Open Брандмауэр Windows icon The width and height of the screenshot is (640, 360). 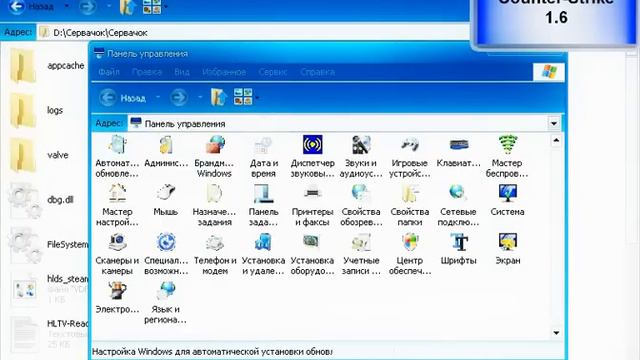point(215,157)
